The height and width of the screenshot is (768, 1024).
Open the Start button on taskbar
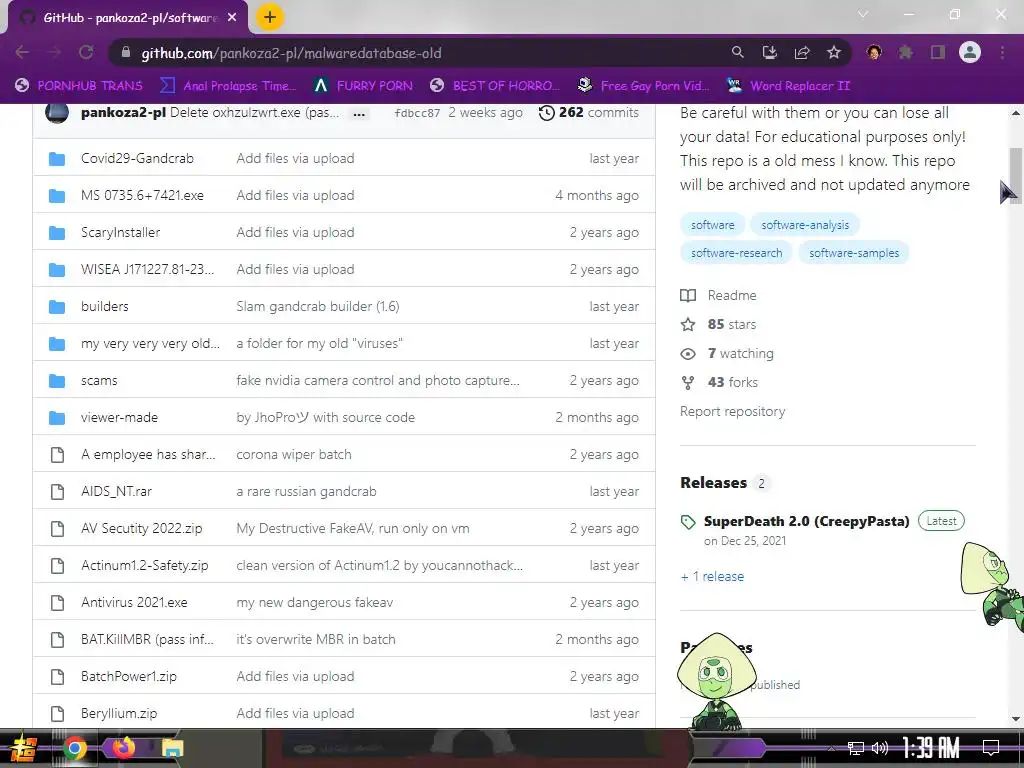[x=24, y=748]
